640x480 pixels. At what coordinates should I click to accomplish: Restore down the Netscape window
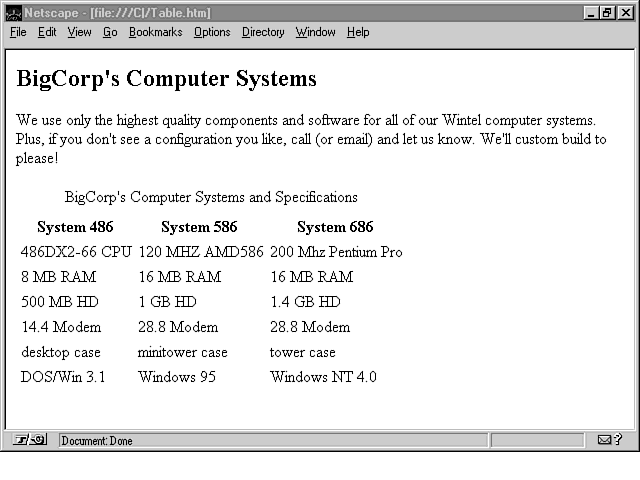(608, 13)
